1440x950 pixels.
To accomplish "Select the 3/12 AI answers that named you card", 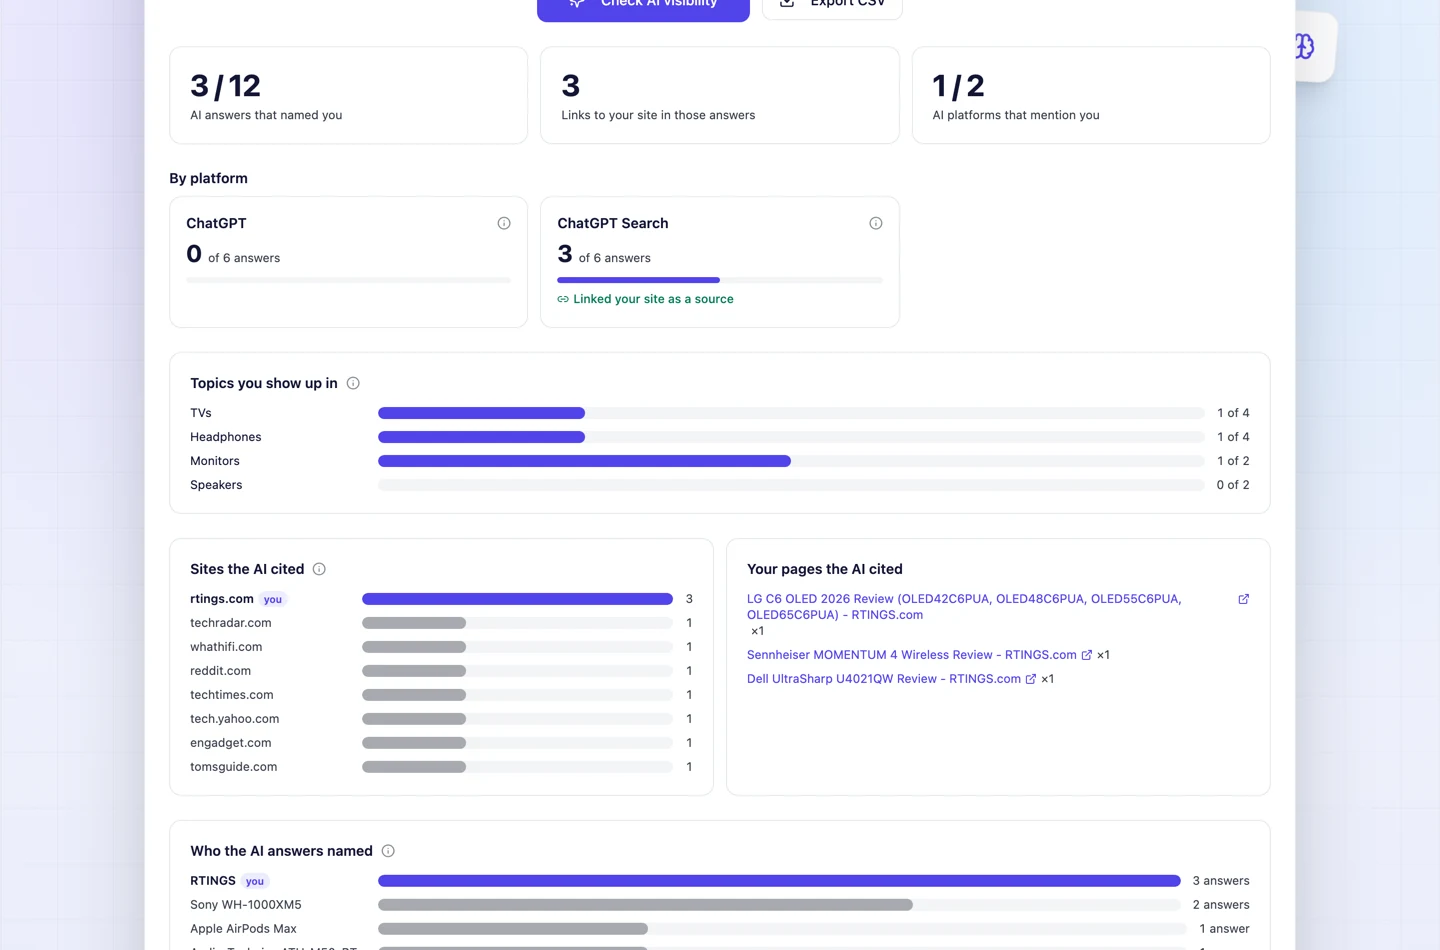I will [348, 95].
